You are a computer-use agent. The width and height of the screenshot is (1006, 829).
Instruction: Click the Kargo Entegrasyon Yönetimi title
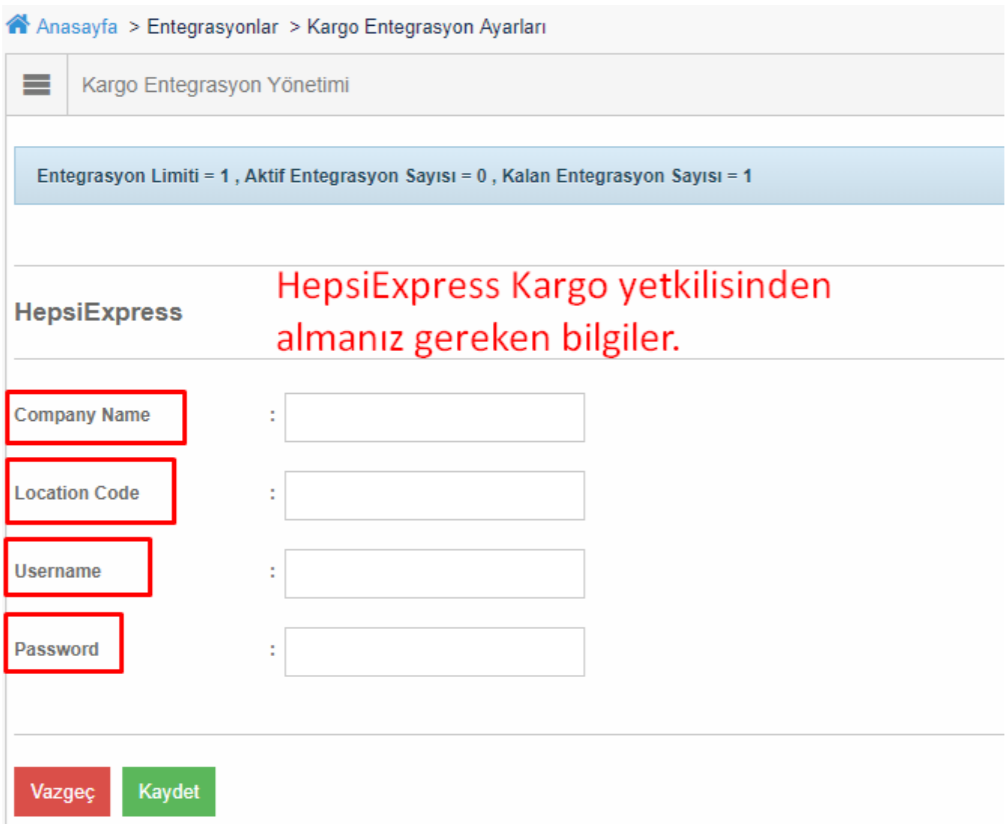[x=216, y=85]
